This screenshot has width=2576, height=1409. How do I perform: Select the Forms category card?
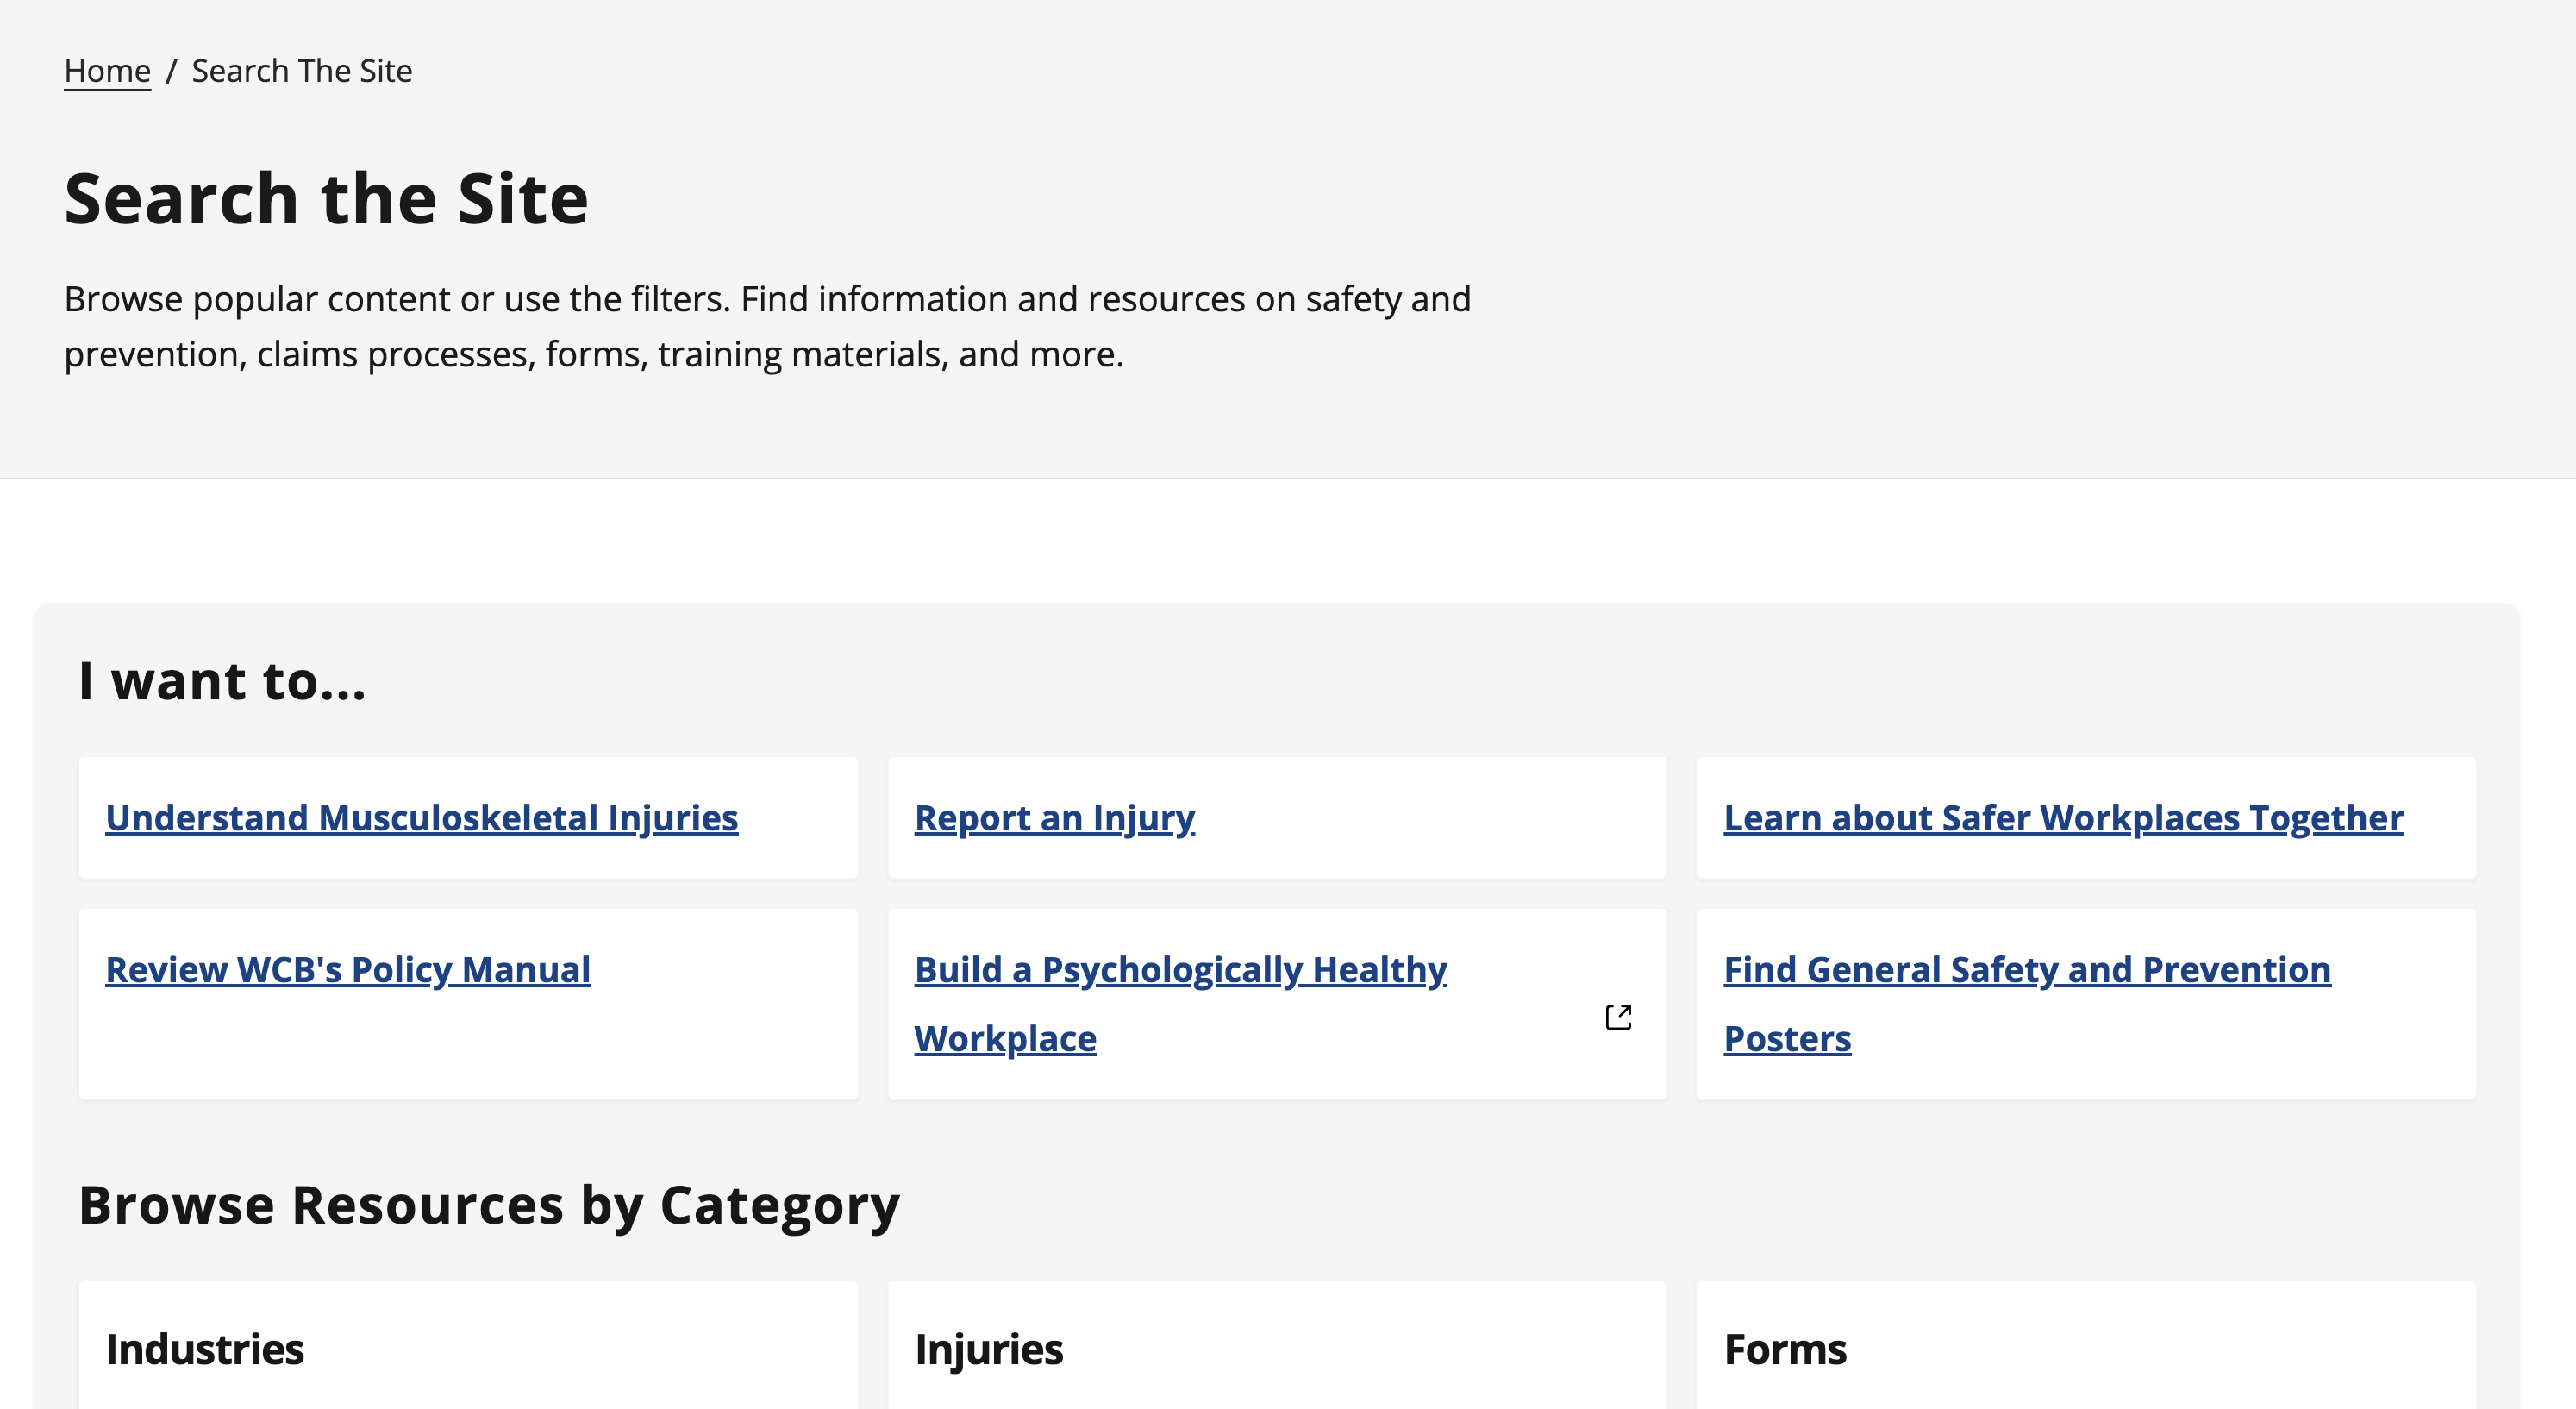point(2086,1345)
